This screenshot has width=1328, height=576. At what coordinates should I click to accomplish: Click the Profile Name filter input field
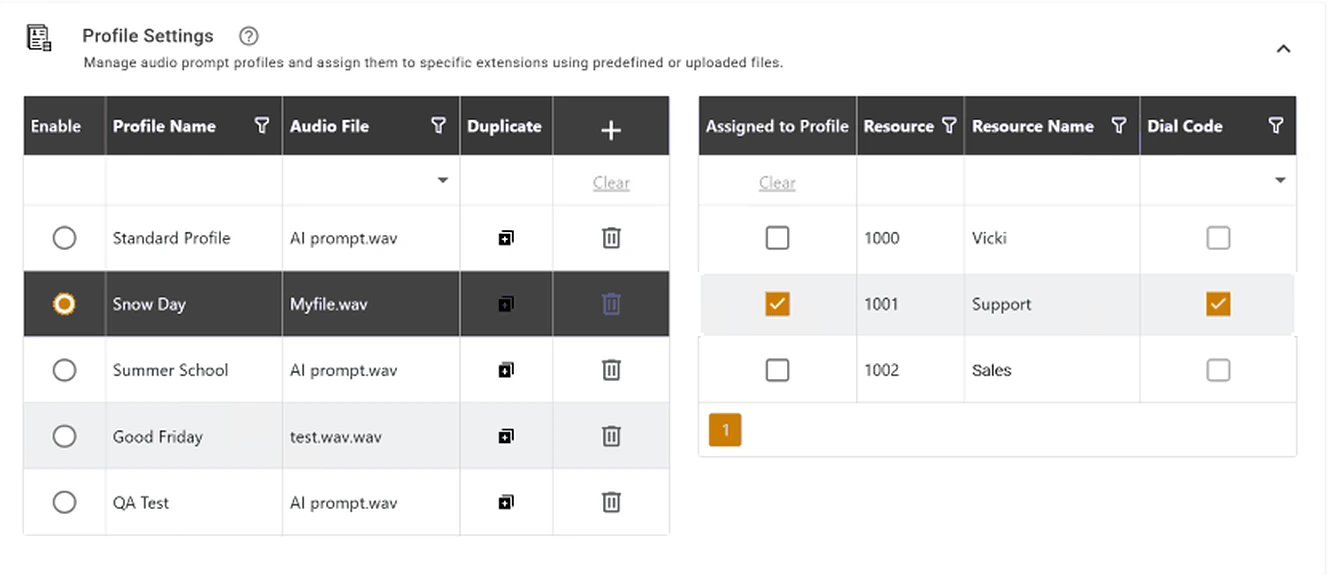(194, 181)
